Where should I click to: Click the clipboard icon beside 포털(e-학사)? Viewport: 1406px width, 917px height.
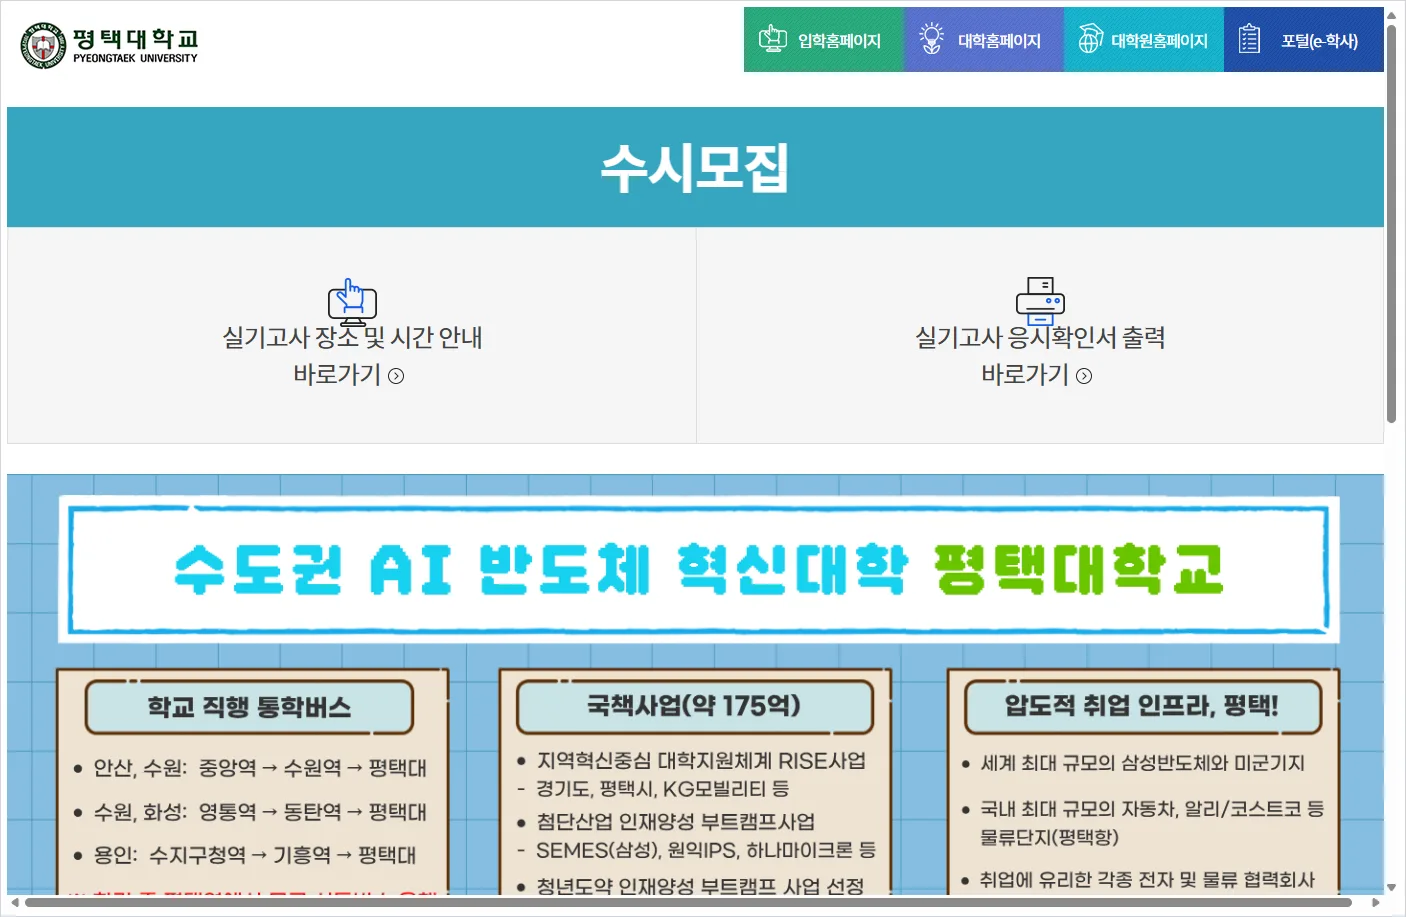pos(1249,39)
